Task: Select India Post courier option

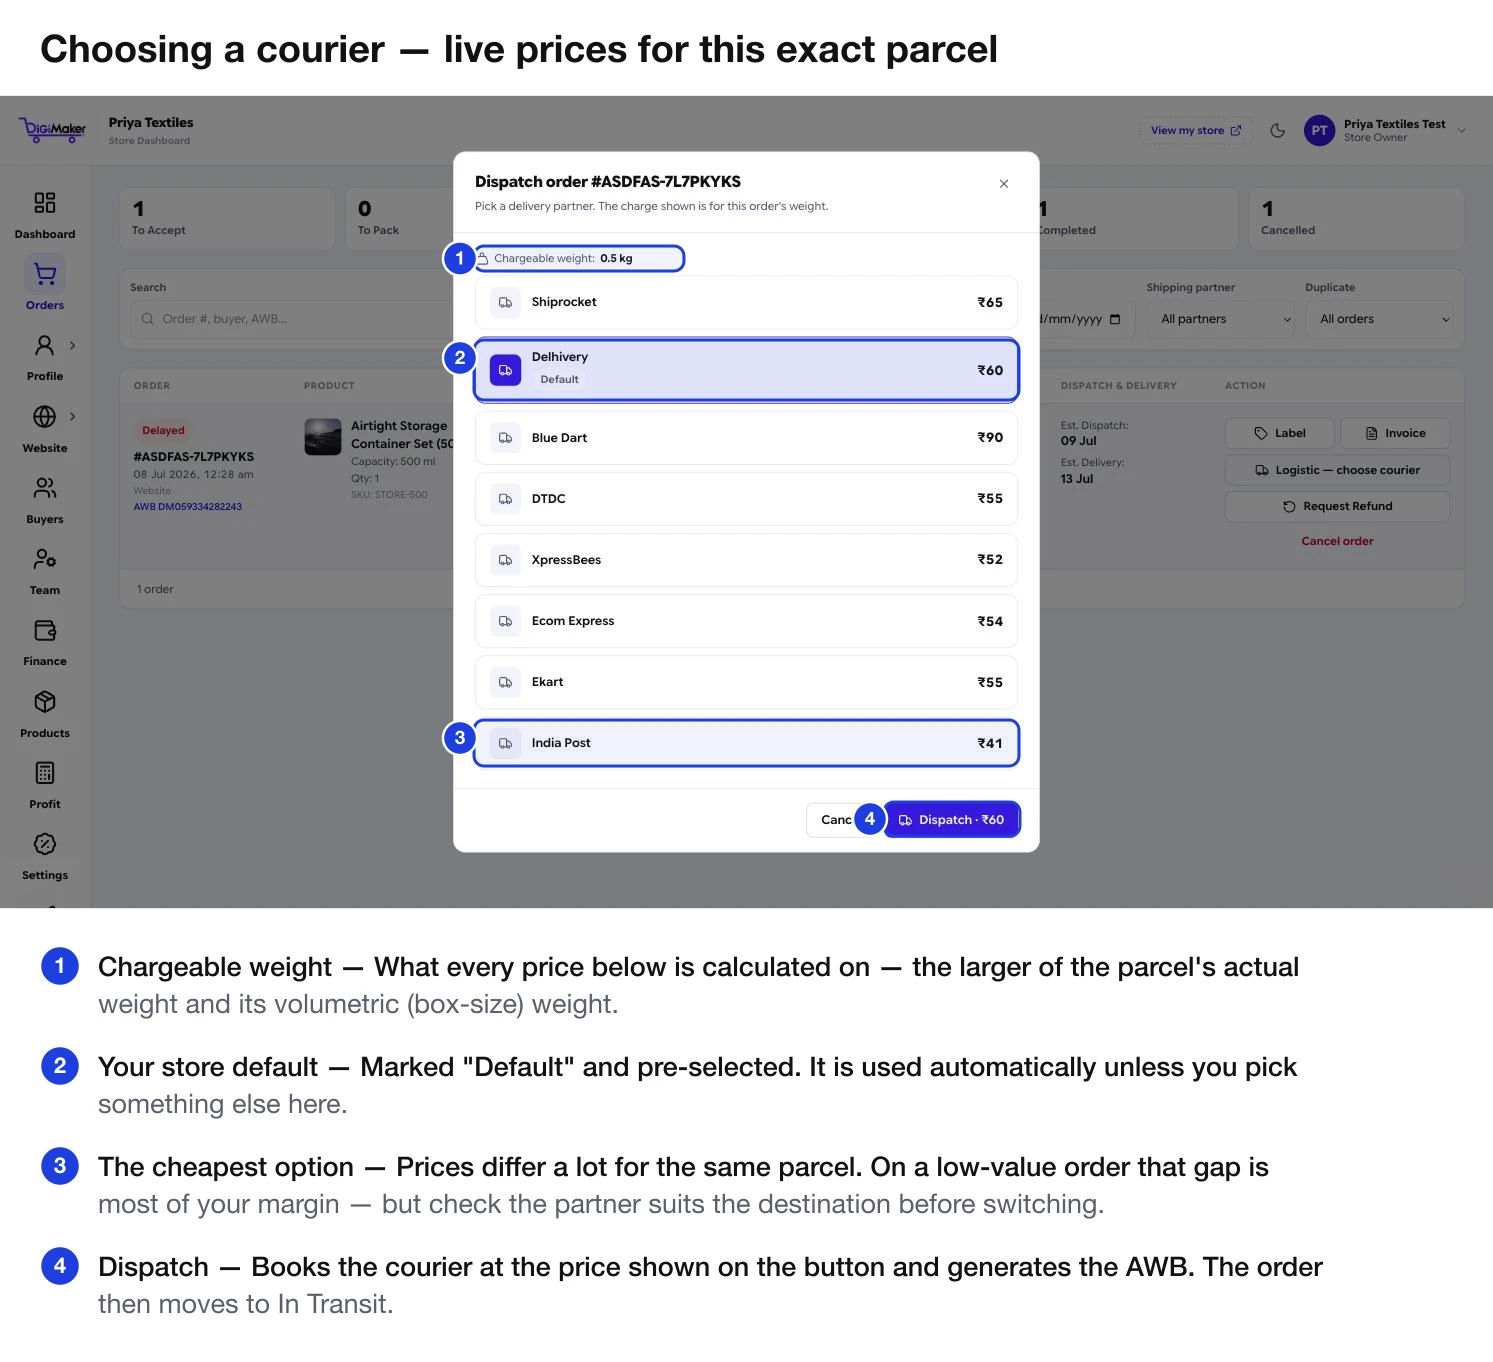Action: pos(746,743)
